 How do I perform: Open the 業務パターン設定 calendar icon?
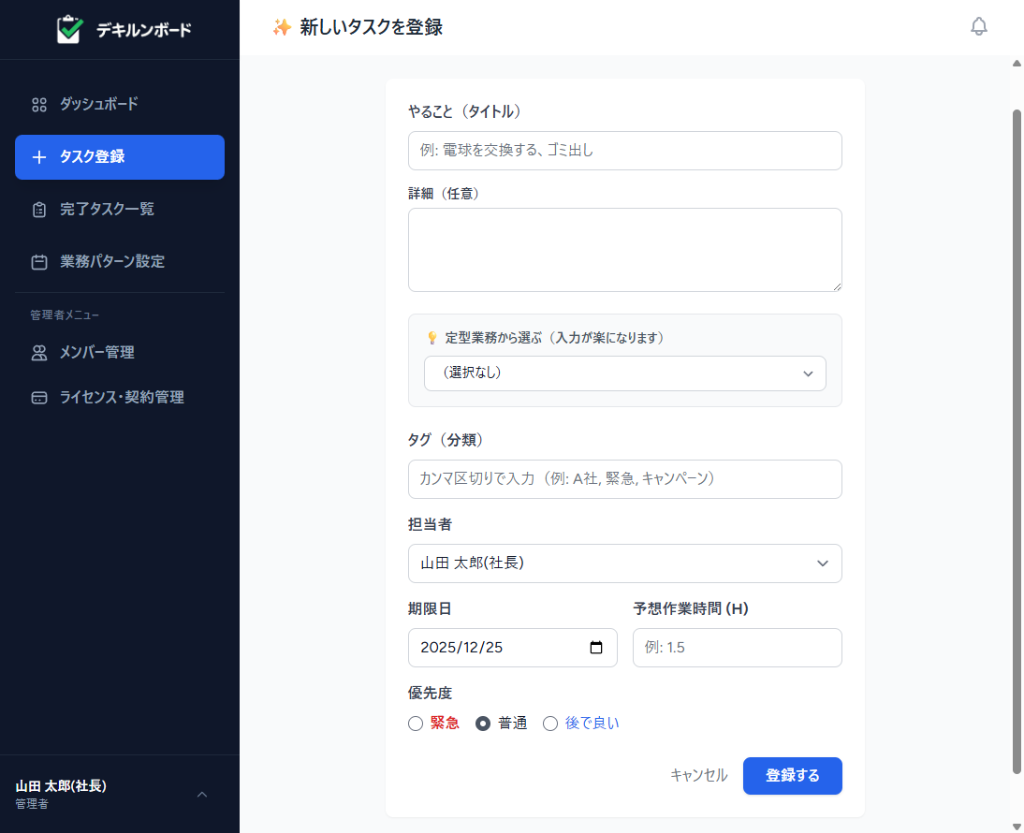coord(38,261)
